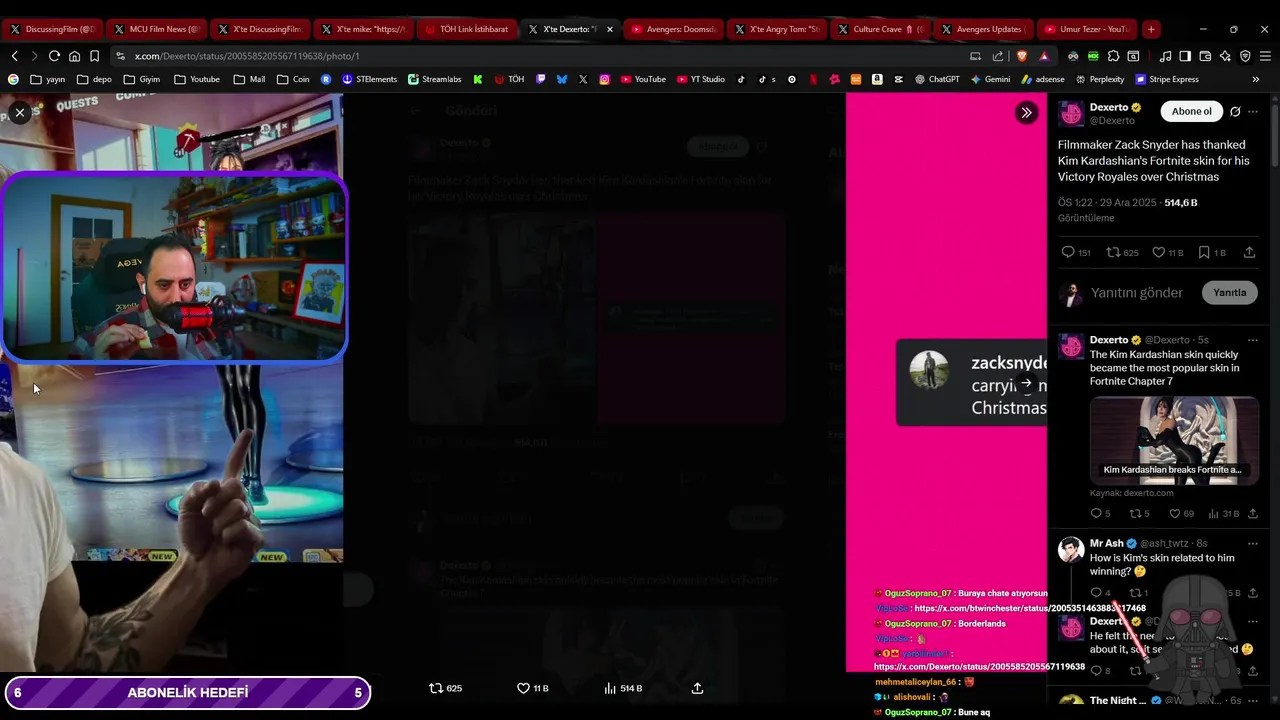Open the Instagram bookmark icon
1280x720 pixels.
604,79
